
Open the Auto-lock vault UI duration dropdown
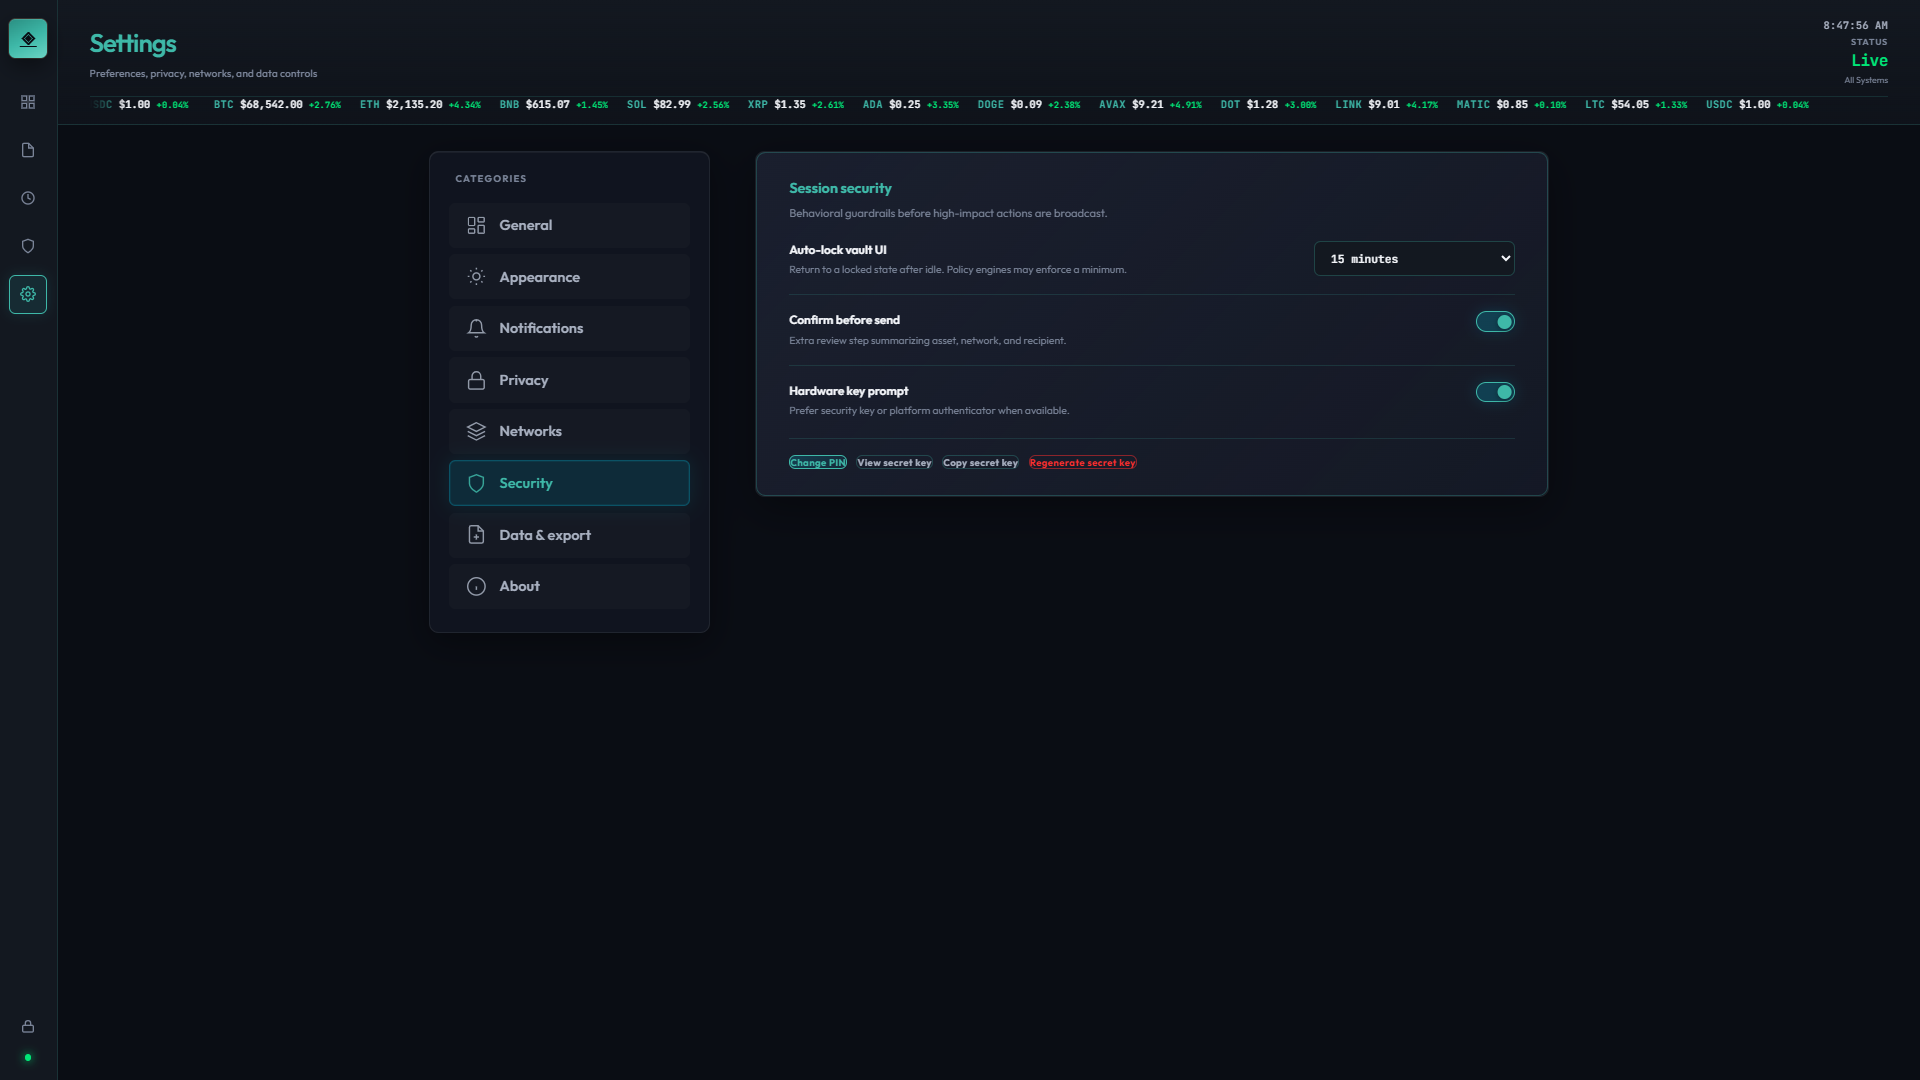(x=1414, y=258)
